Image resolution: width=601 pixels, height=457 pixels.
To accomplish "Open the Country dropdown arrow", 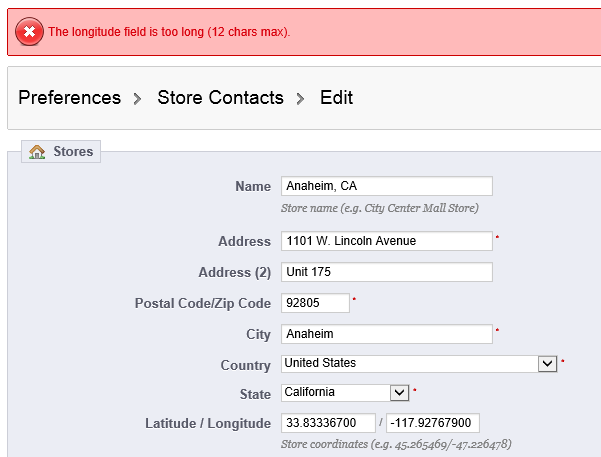I will pyautogui.click(x=547, y=363).
